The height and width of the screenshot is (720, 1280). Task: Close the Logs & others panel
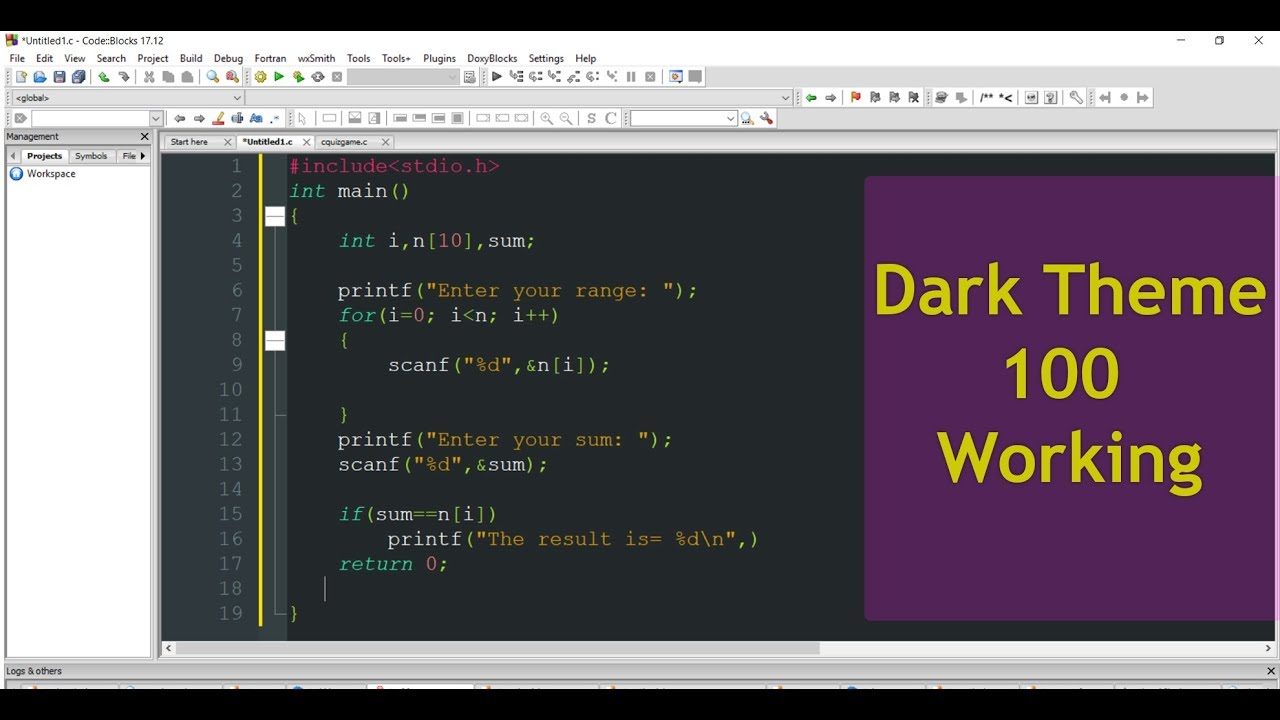point(1271,671)
